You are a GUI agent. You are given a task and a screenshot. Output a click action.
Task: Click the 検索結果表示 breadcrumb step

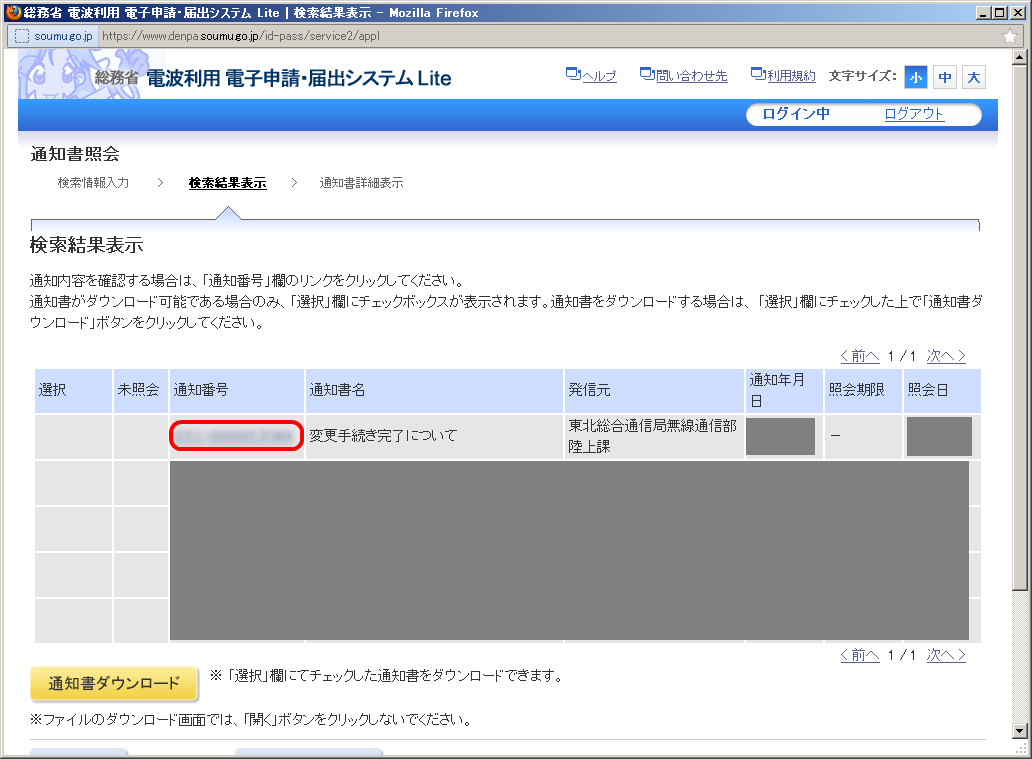[x=227, y=183]
